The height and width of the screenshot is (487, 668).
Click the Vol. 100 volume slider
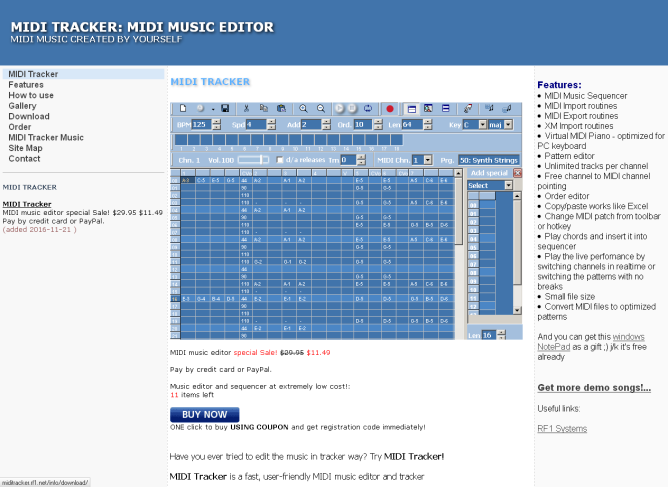tap(253, 160)
